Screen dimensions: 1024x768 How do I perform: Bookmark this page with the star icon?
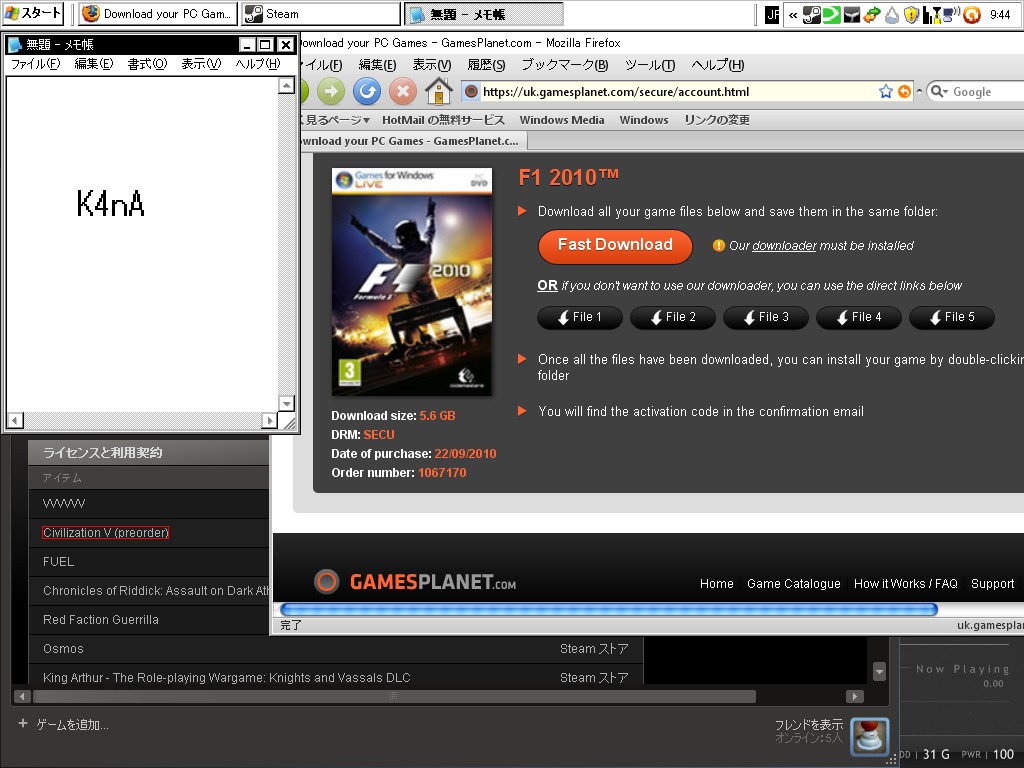[x=886, y=91]
